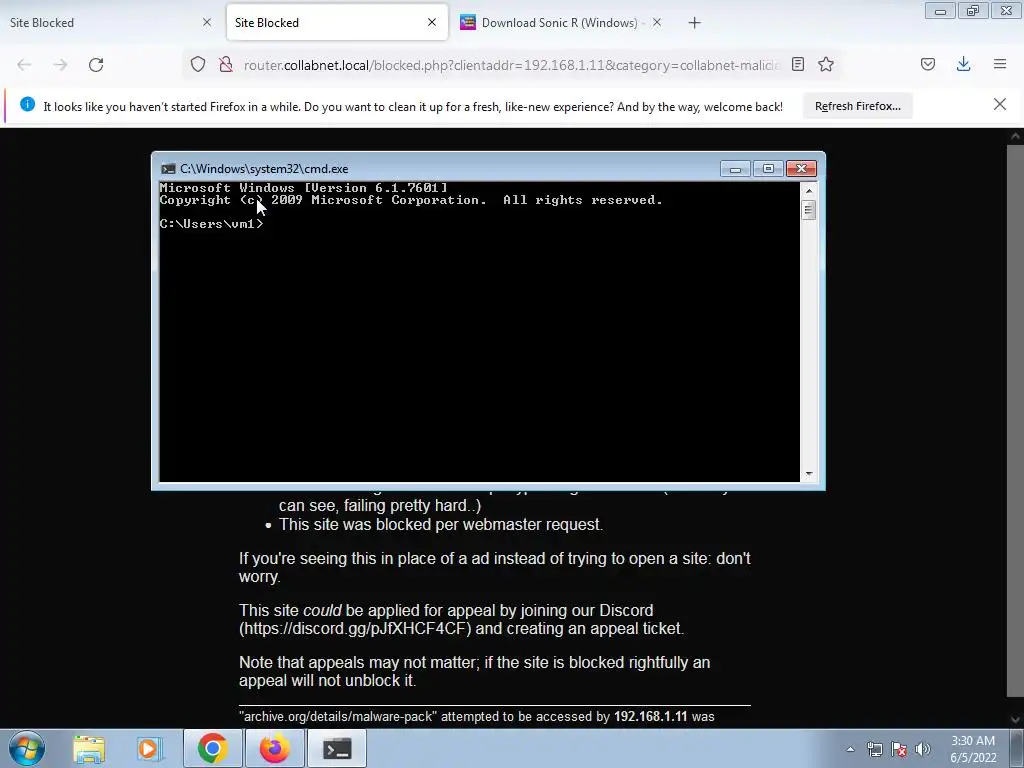
Task: Restore down the Firefox window
Action: tap(973, 11)
